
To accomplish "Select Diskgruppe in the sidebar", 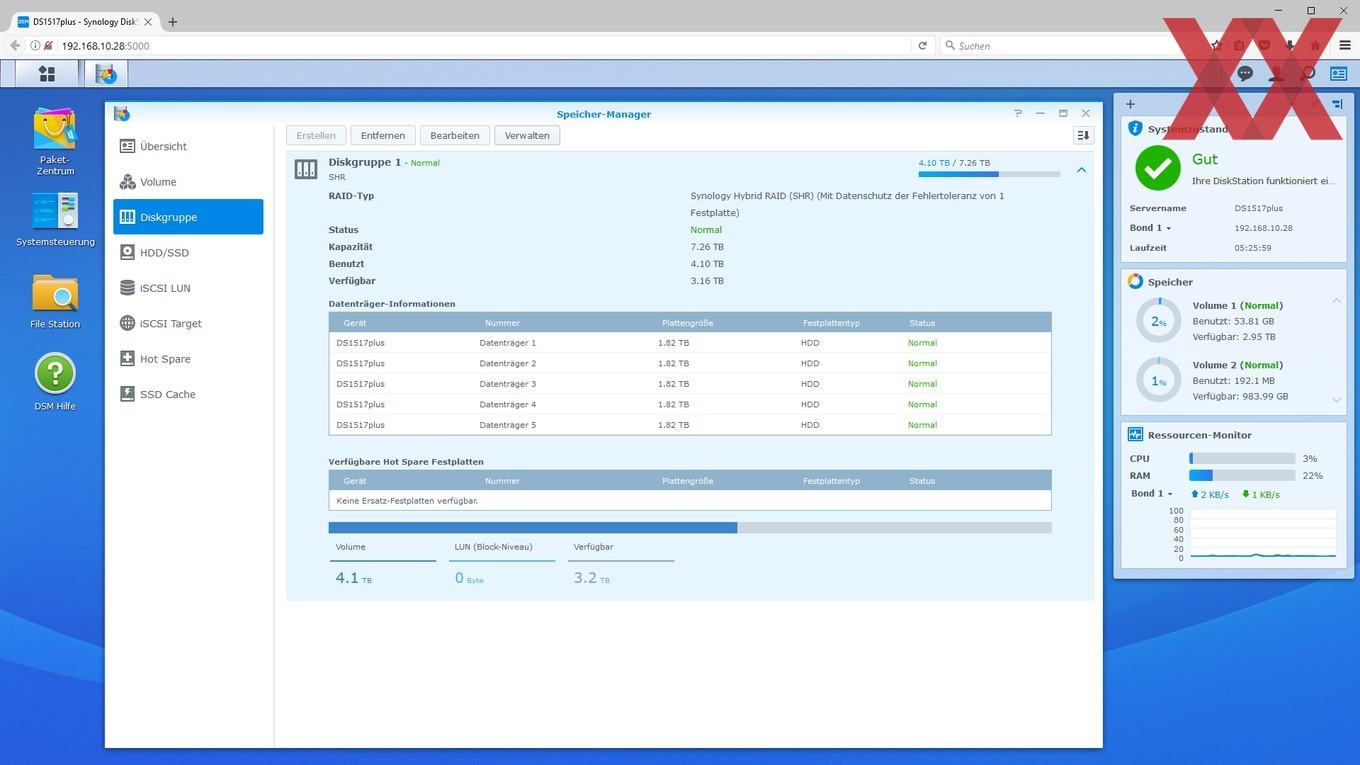I will click(188, 217).
